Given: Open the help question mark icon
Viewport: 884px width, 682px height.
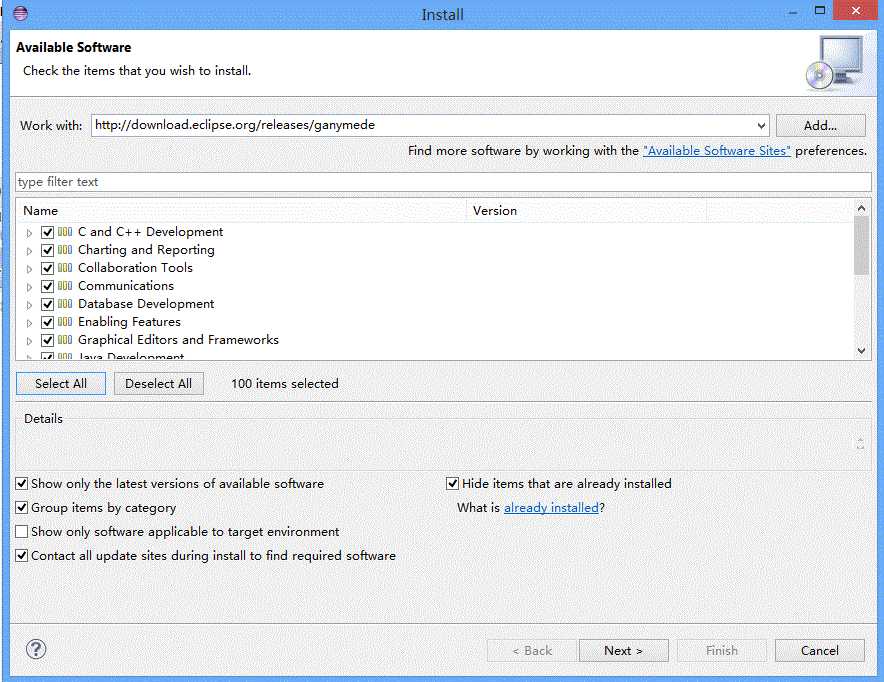Looking at the screenshot, I should pyautogui.click(x=36, y=649).
